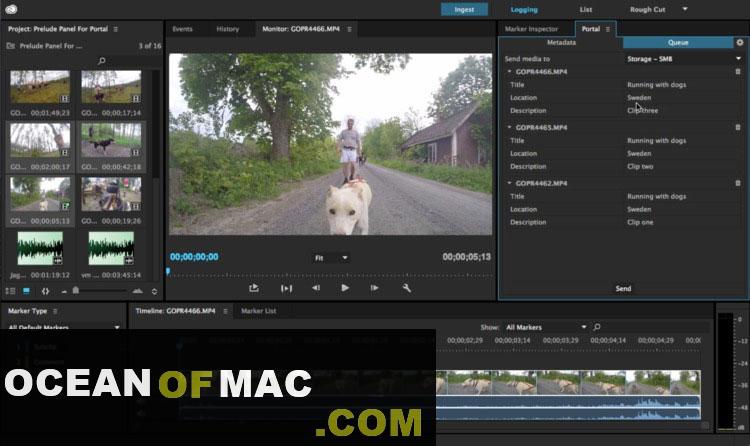Viewport: 750px width, 446px height.
Task: Switch to the List workspace
Action: point(586,9)
